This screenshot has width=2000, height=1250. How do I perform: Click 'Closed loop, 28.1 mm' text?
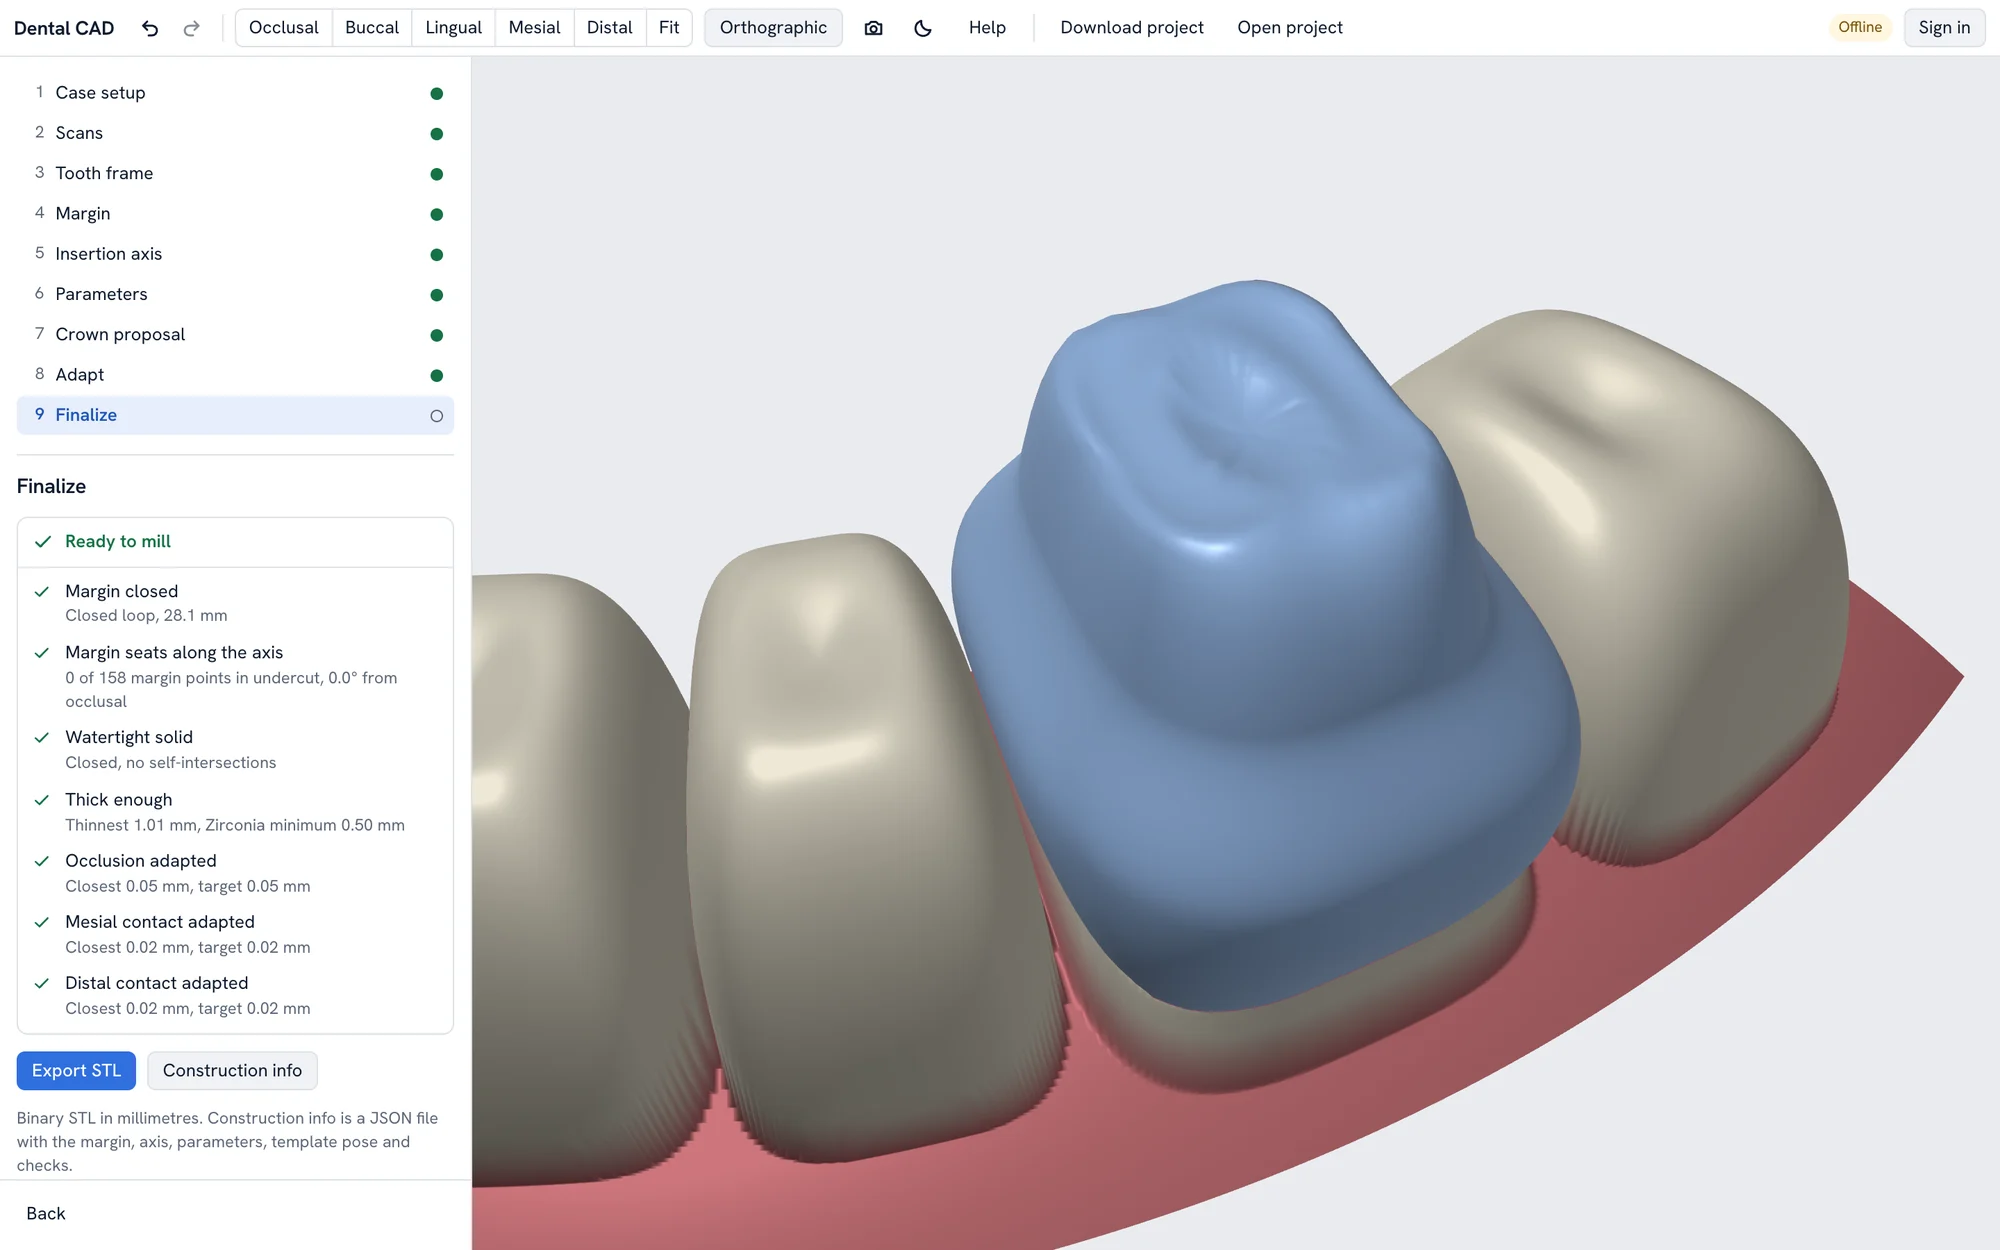point(146,616)
